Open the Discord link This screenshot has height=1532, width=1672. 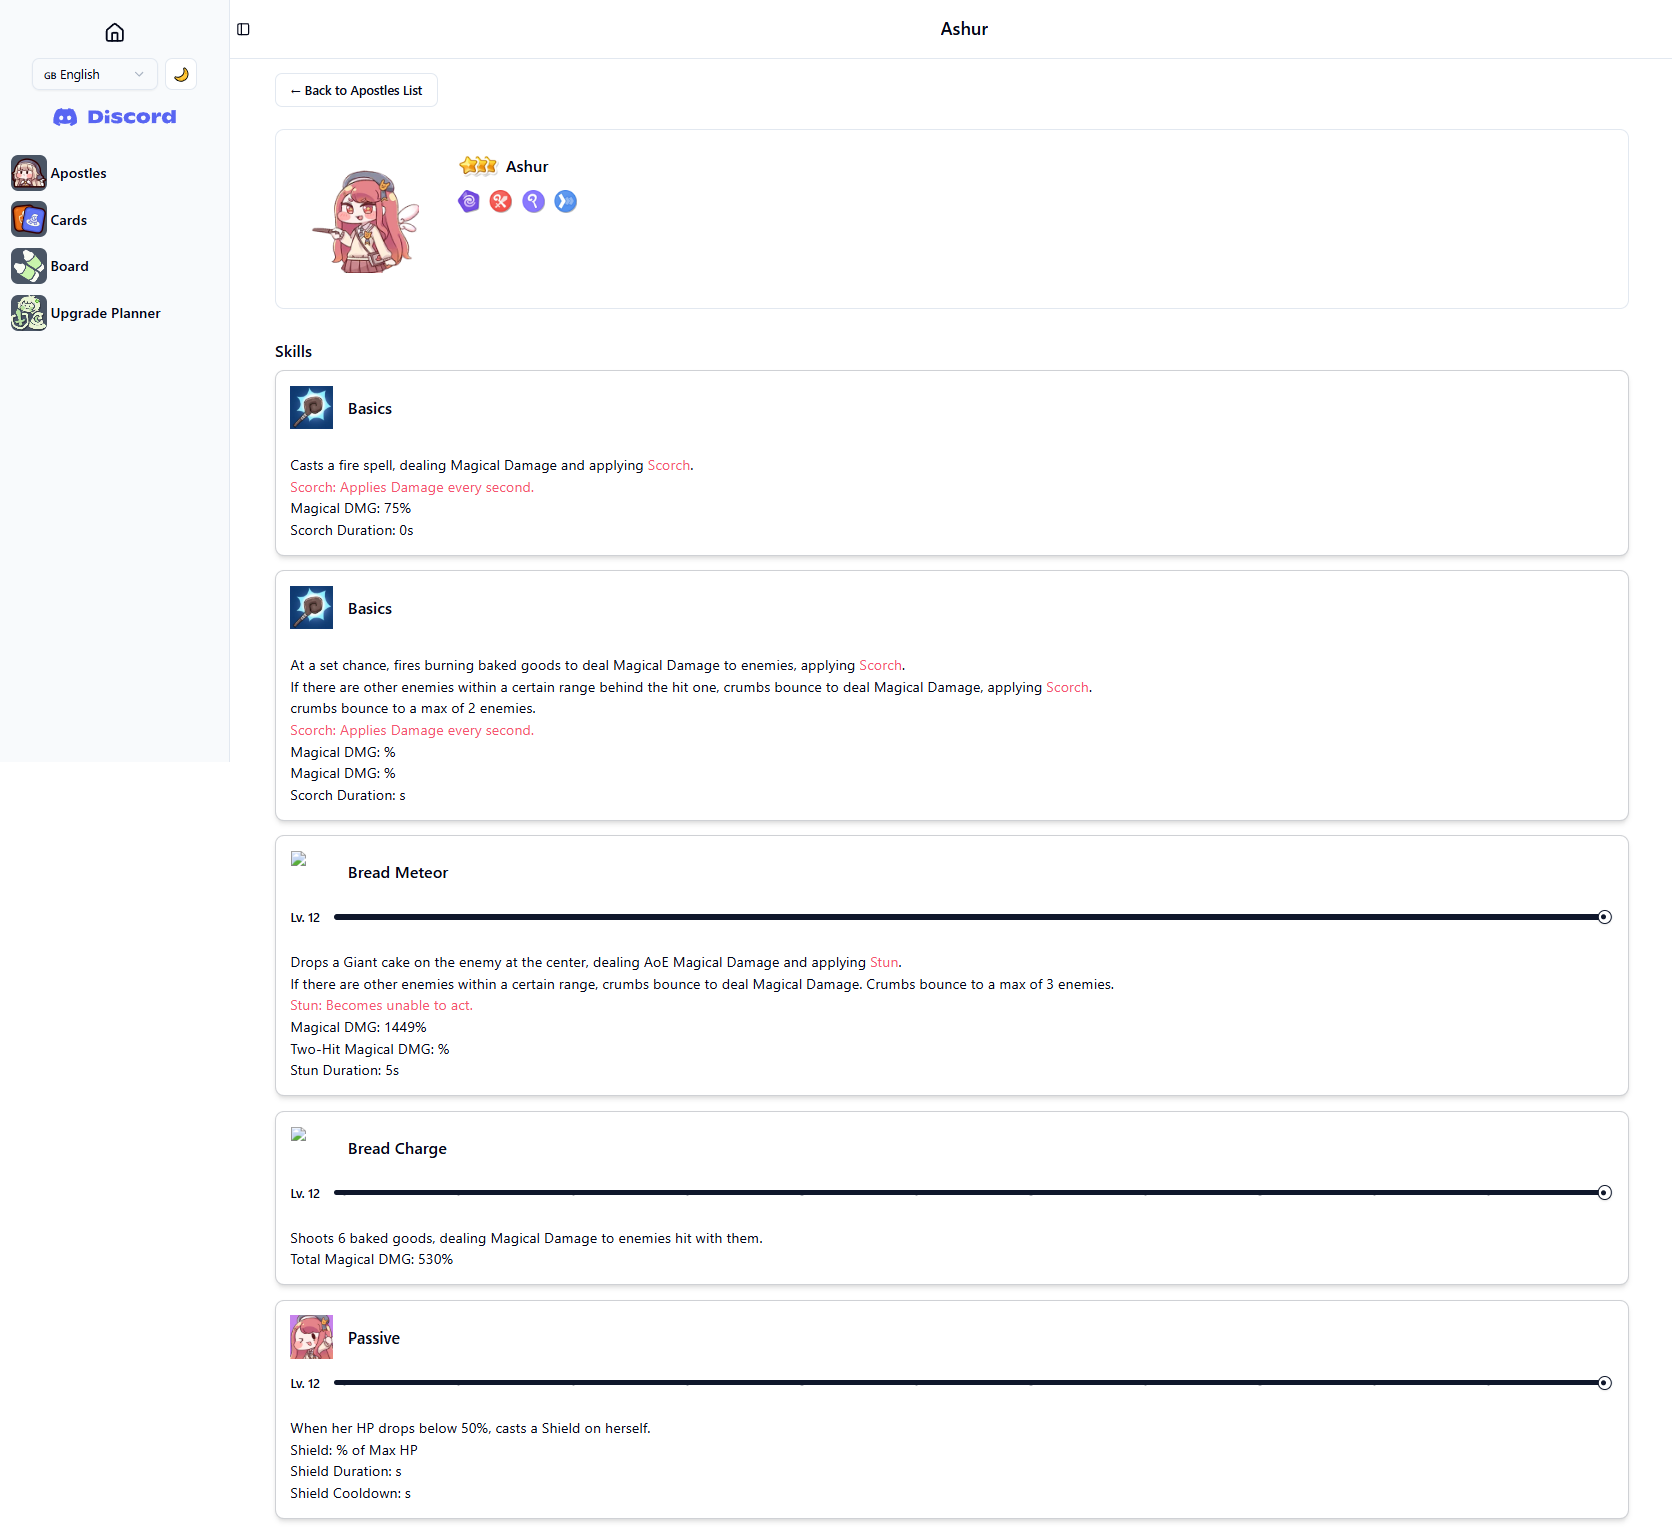pos(115,117)
